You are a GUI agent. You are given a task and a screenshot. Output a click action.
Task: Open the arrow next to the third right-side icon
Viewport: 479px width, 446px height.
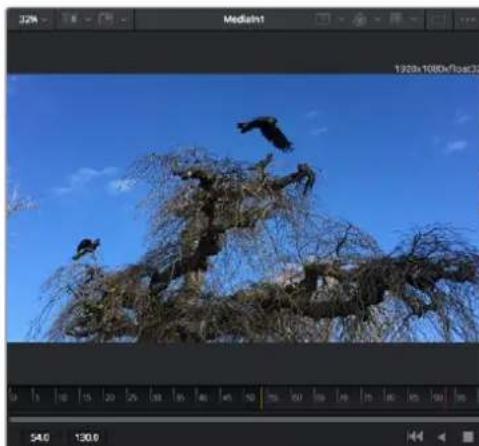click(413, 20)
